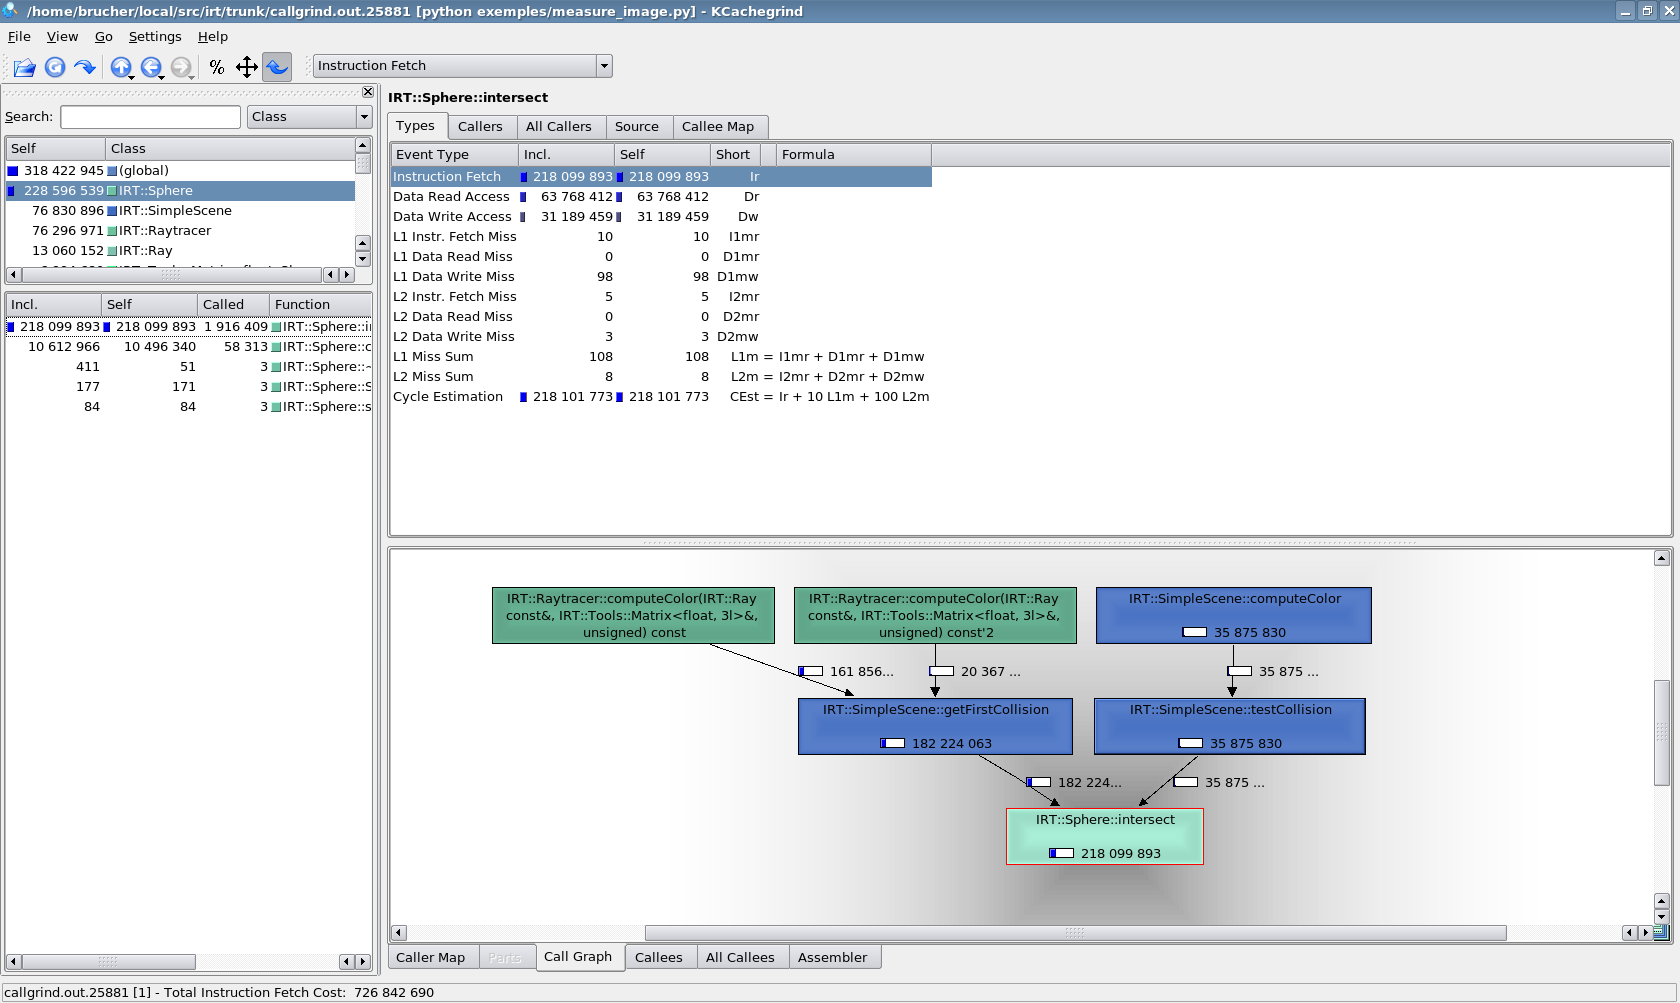Screen dimensions: 1680x1003
Task: Click the Reload profile data icon
Action: click(55, 67)
